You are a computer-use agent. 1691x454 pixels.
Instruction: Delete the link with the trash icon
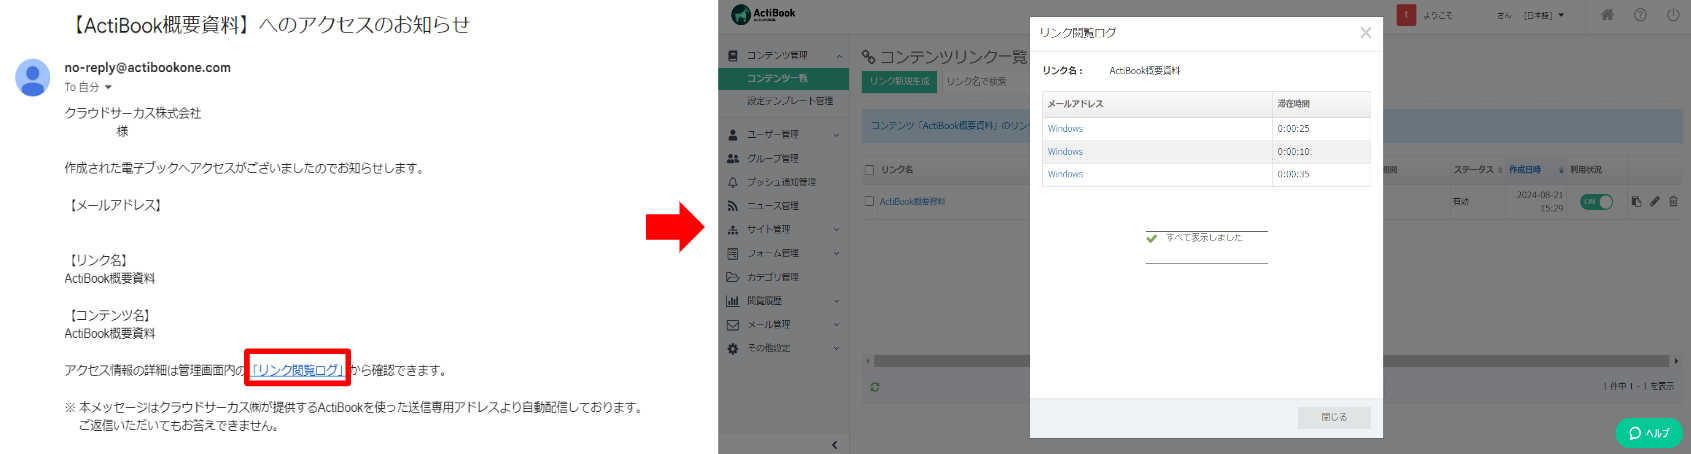pyautogui.click(x=1673, y=201)
